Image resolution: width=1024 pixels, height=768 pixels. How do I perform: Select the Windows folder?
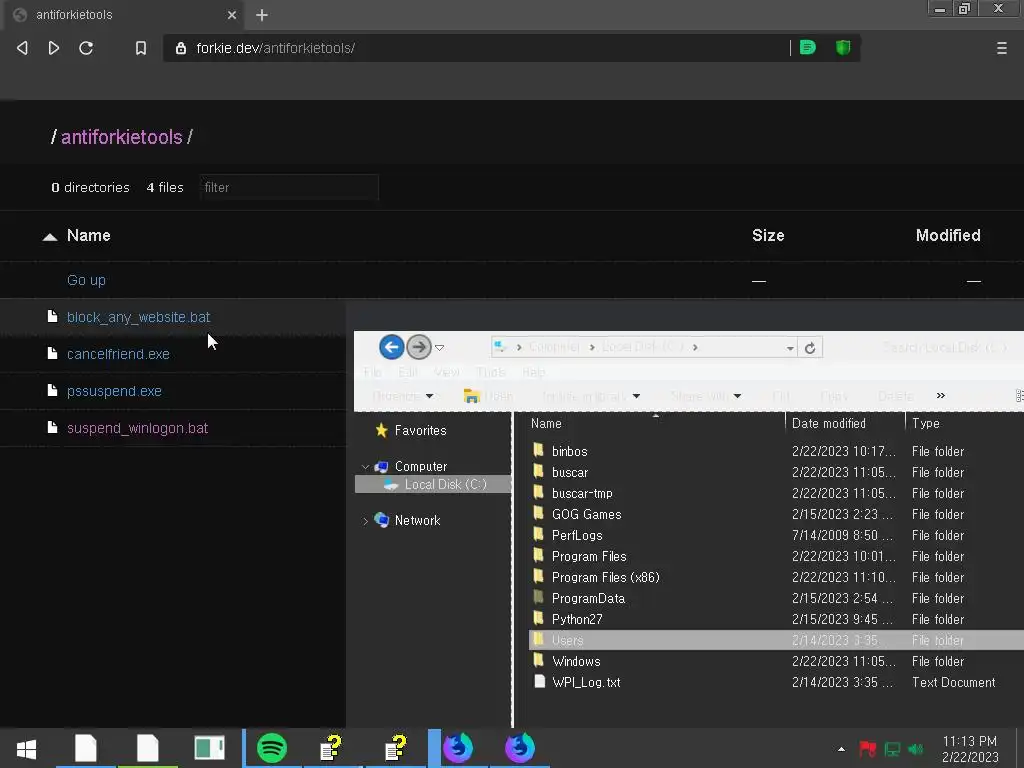click(576, 662)
